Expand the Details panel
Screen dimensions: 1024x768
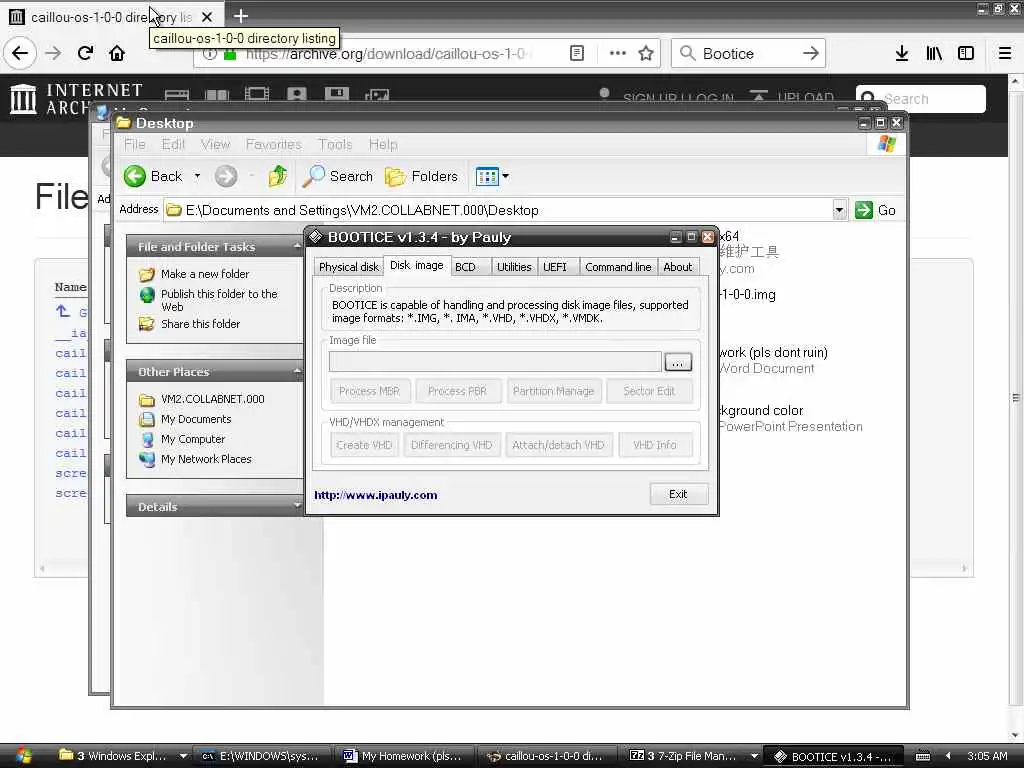click(x=296, y=506)
